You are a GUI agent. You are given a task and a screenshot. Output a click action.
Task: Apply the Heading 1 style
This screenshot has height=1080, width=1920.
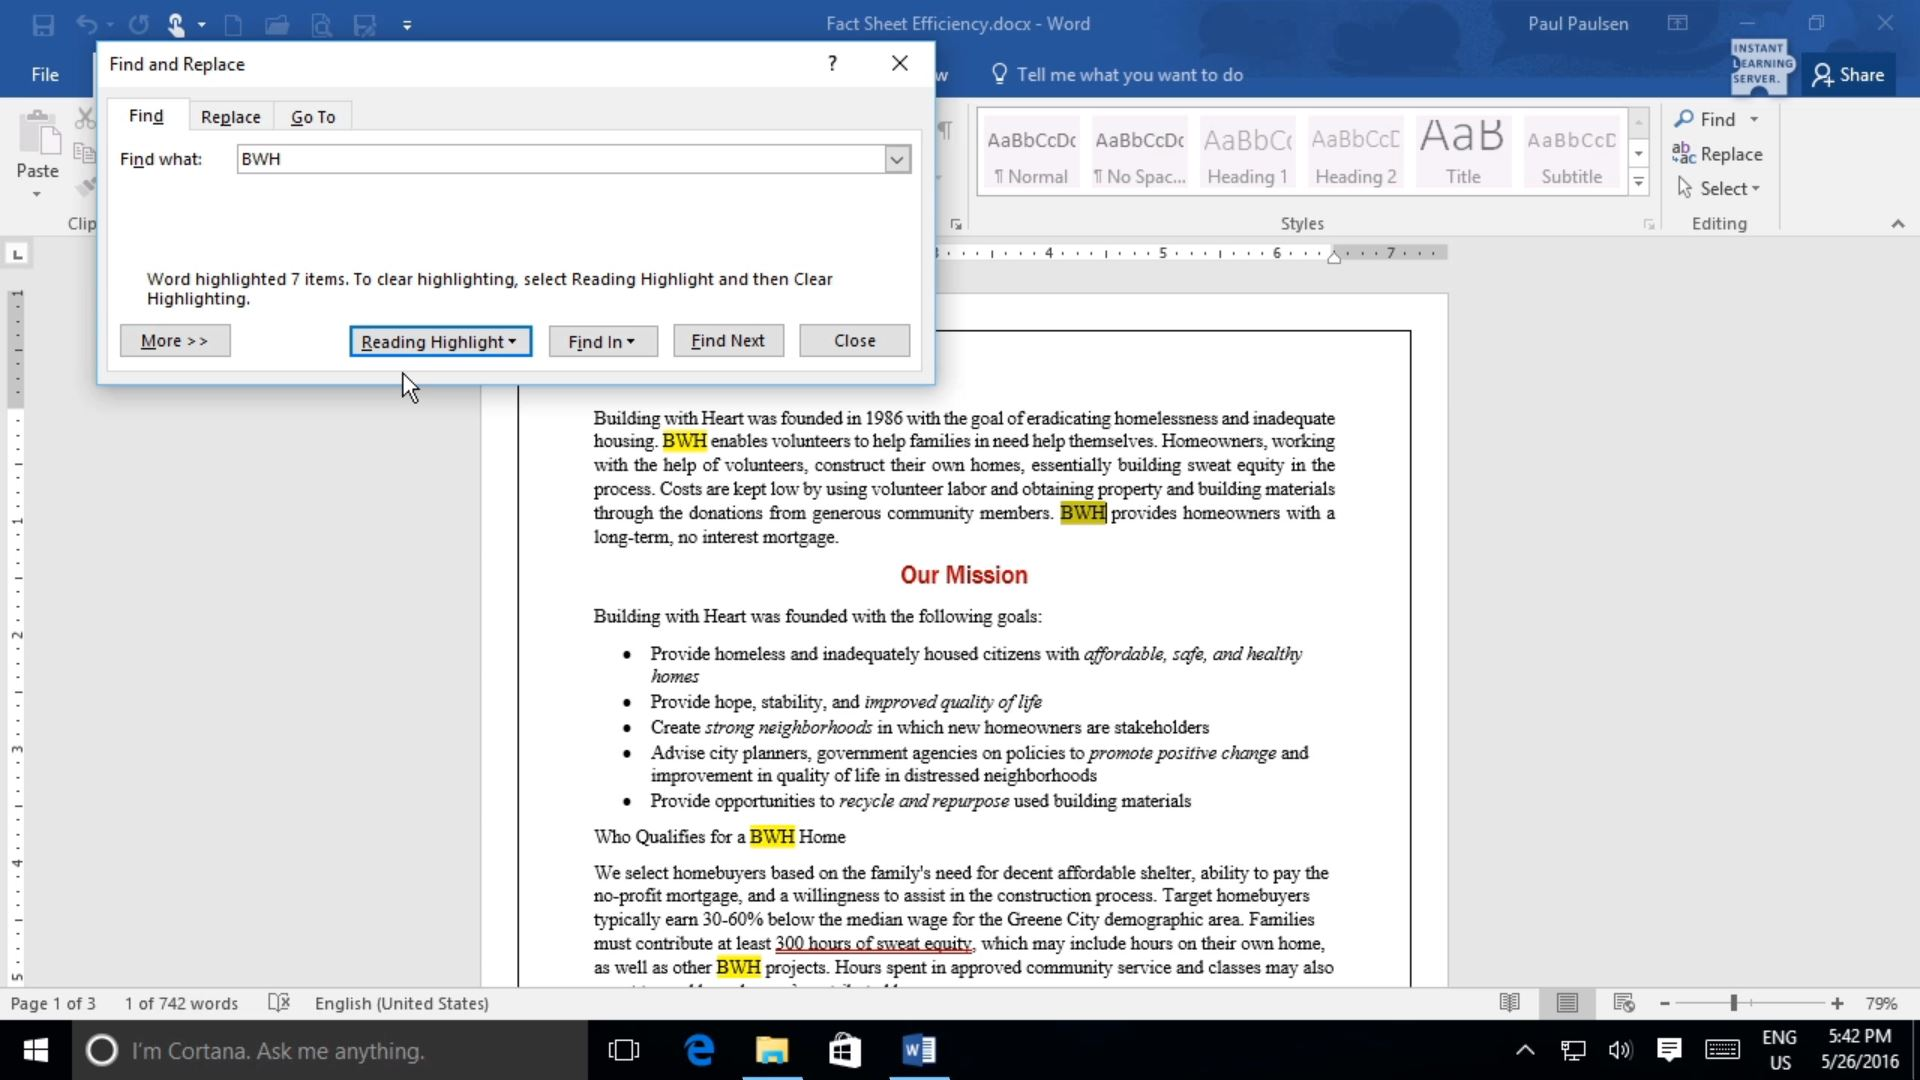point(1246,151)
